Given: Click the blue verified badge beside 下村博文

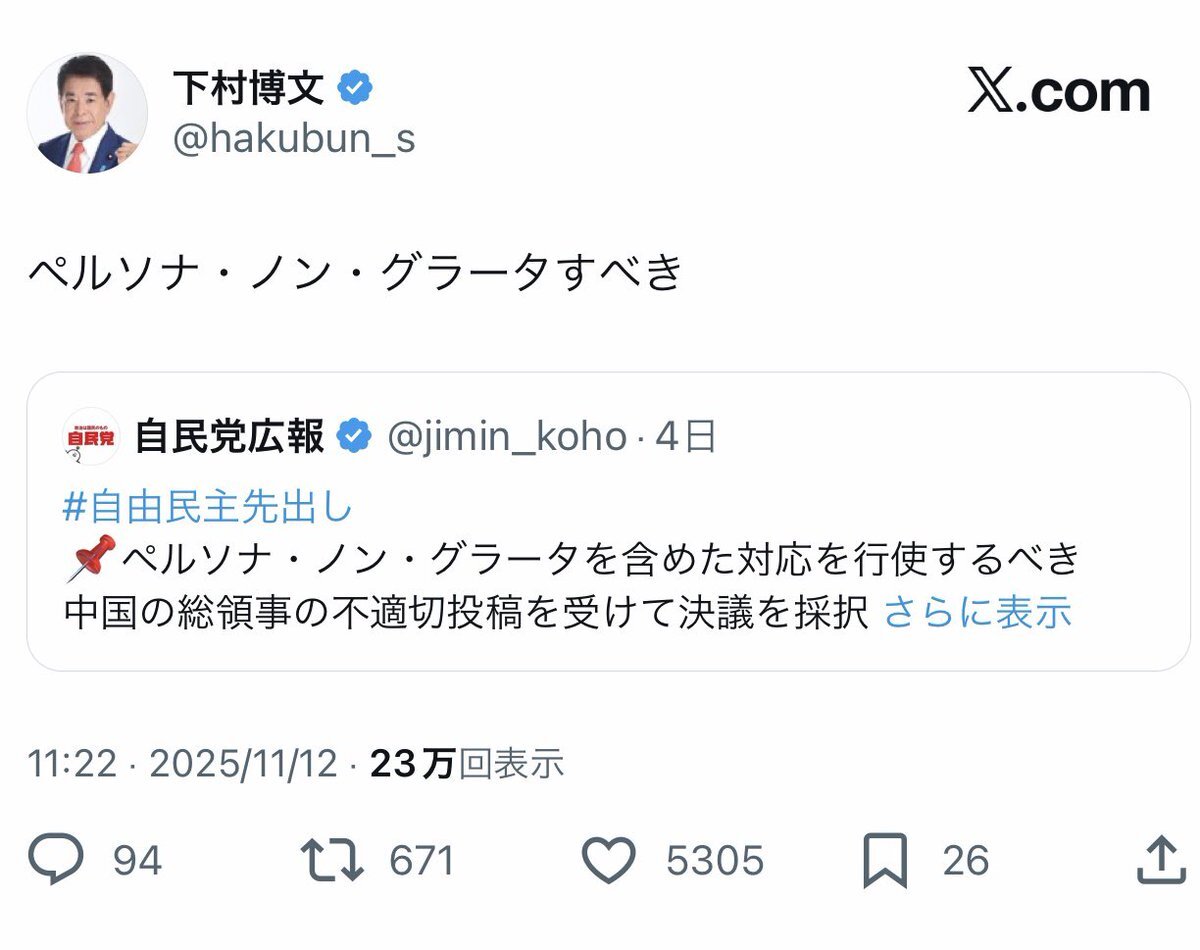Looking at the screenshot, I should coord(355,90).
